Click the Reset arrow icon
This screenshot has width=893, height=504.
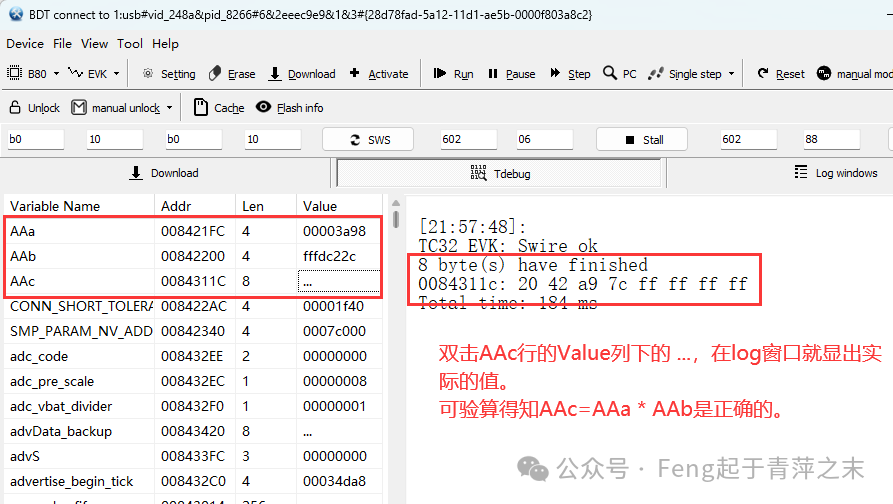[763, 73]
